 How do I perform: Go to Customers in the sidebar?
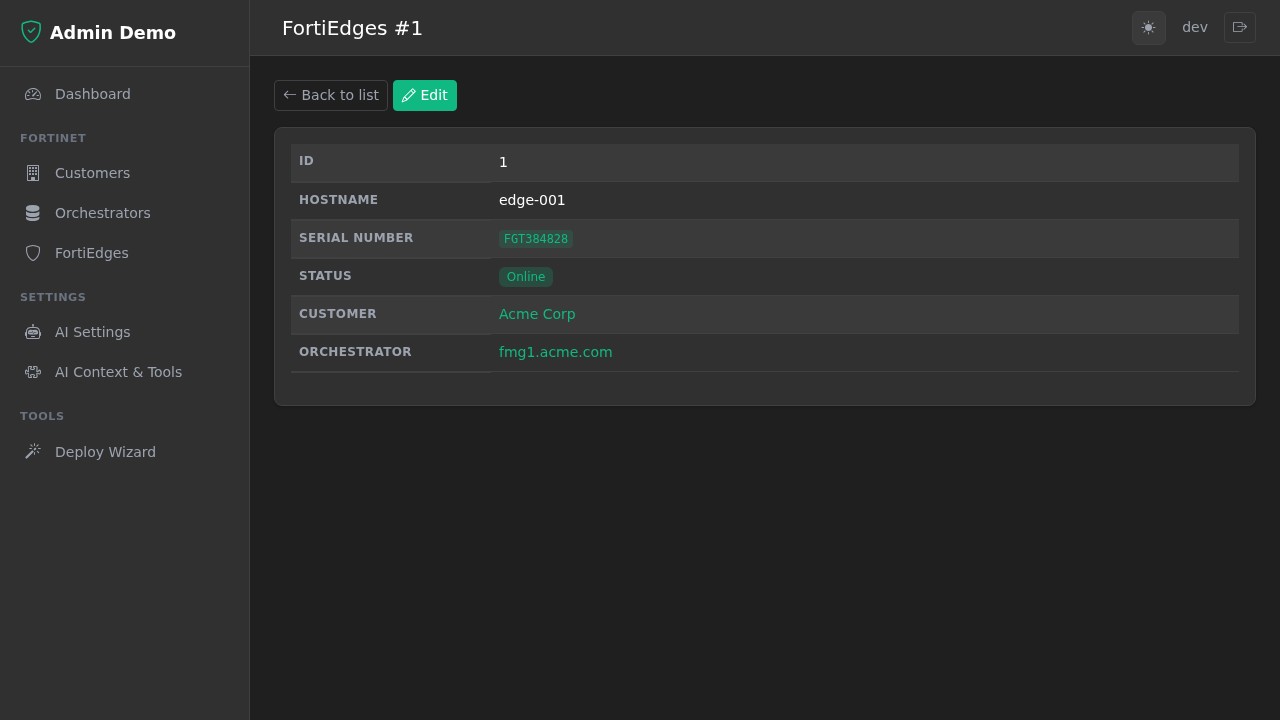pos(124,173)
